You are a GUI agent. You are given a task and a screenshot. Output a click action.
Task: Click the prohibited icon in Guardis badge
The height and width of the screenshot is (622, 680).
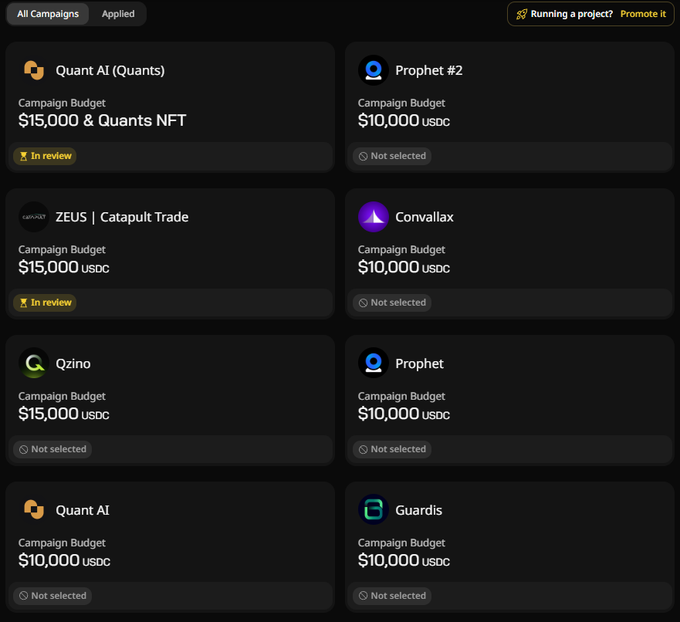[363, 596]
